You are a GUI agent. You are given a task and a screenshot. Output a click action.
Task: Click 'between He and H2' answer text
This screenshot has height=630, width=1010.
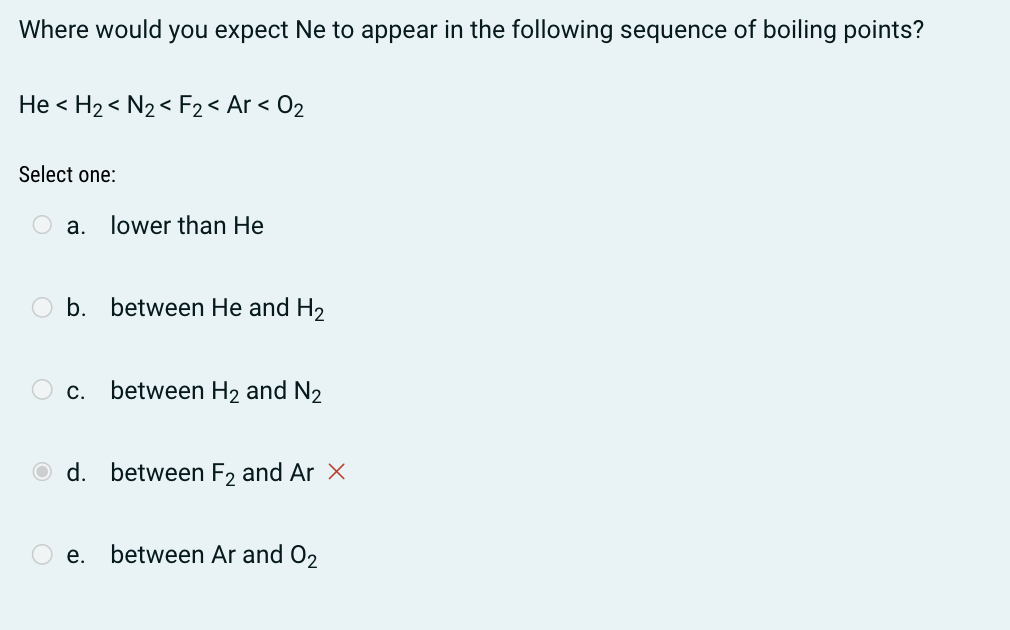click(x=217, y=309)
